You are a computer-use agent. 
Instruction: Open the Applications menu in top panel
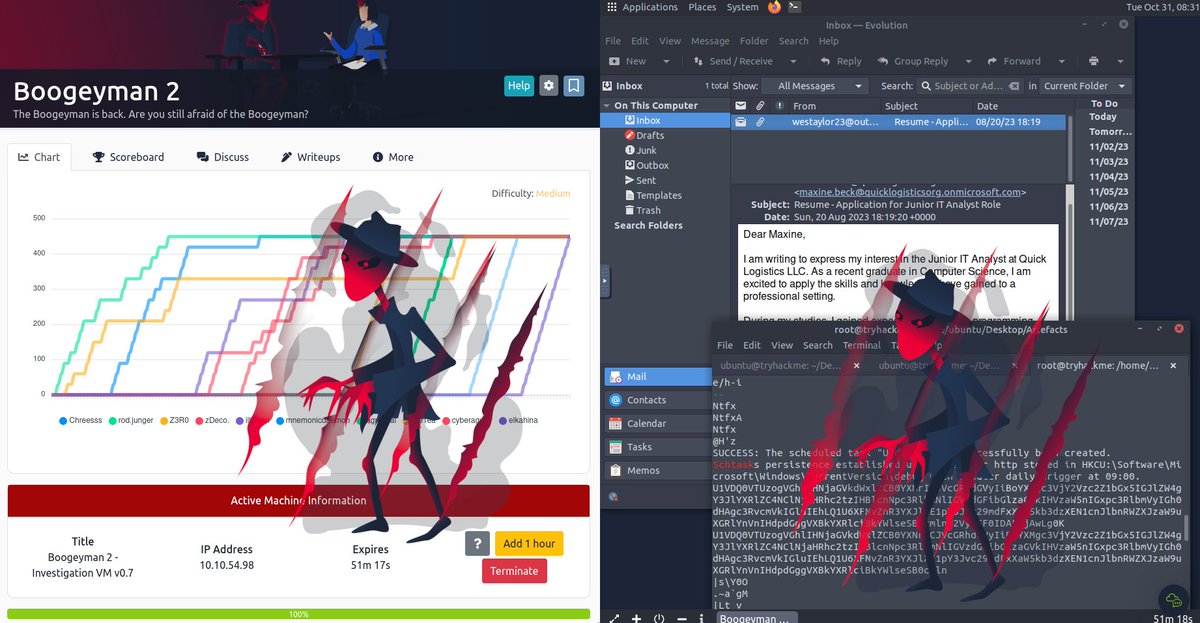pos(642,7)
